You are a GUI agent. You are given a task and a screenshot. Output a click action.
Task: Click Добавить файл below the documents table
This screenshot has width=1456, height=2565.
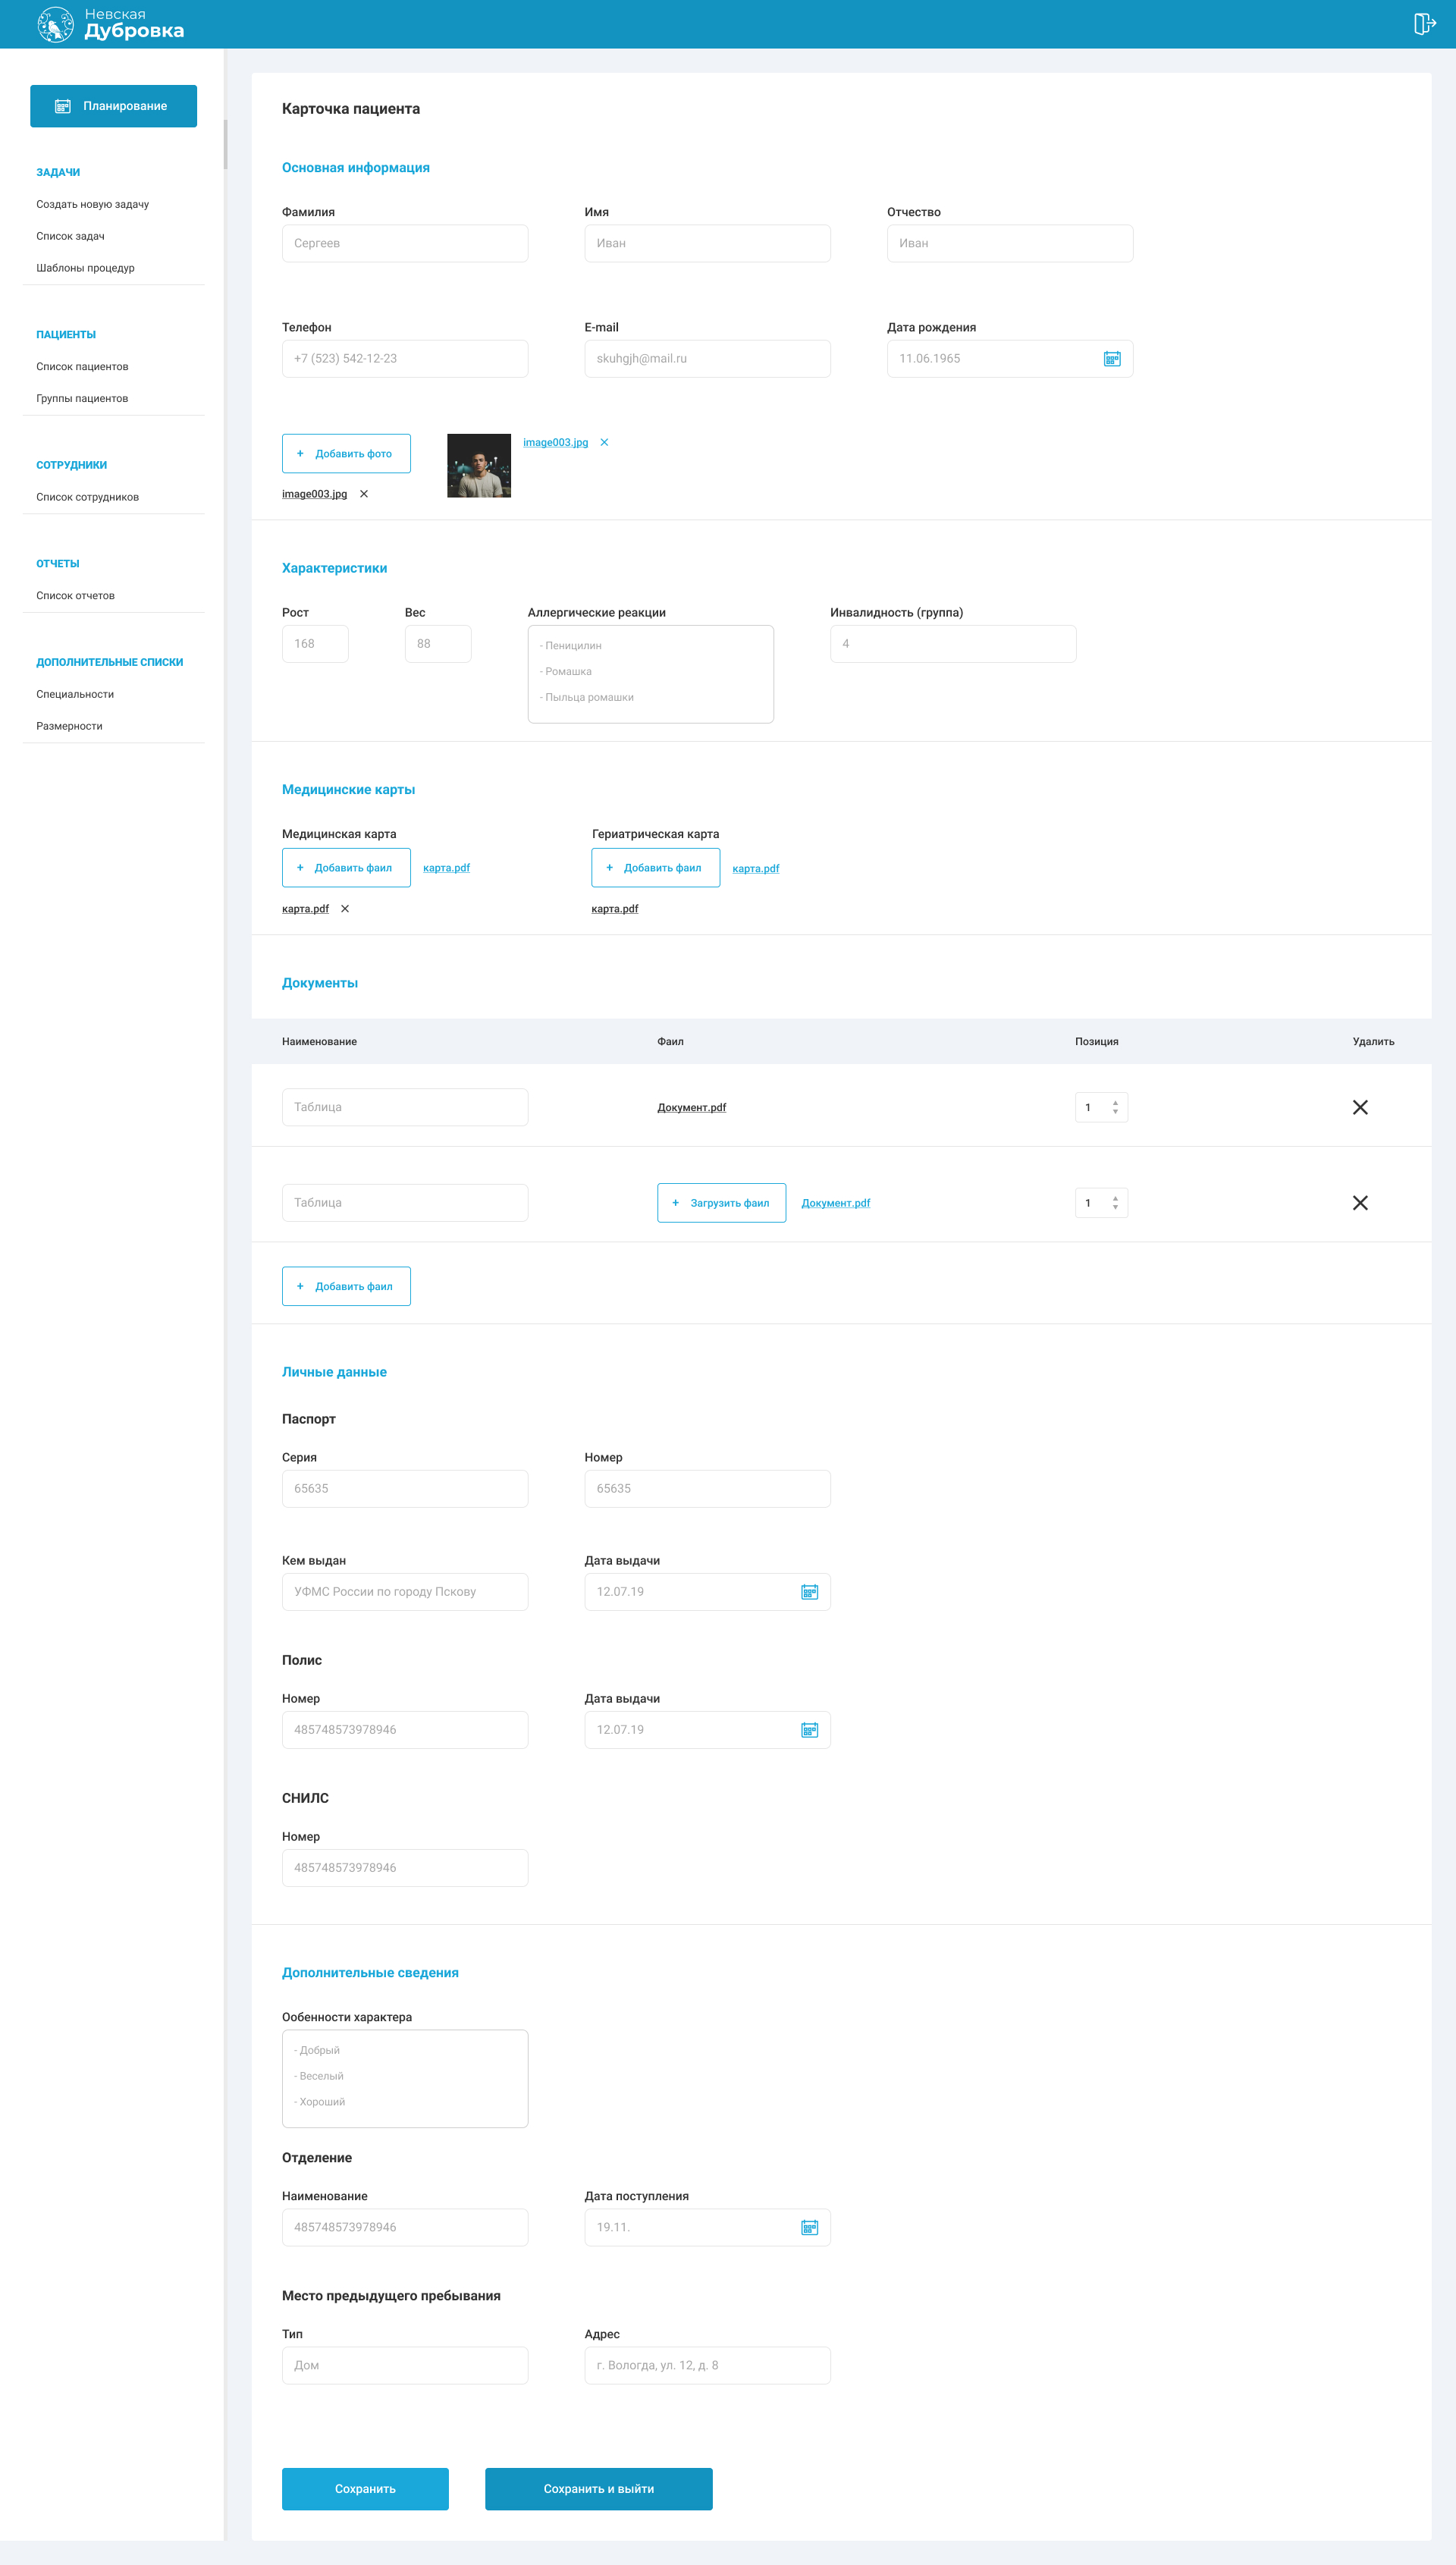[x=346, y=1286]
